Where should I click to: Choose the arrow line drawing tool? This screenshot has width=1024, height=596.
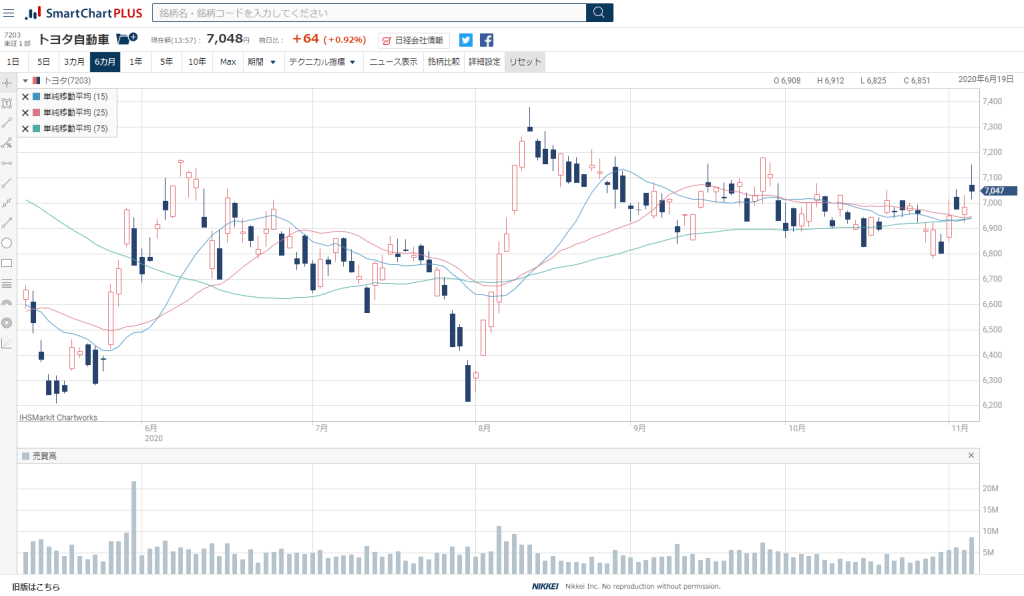7,223
